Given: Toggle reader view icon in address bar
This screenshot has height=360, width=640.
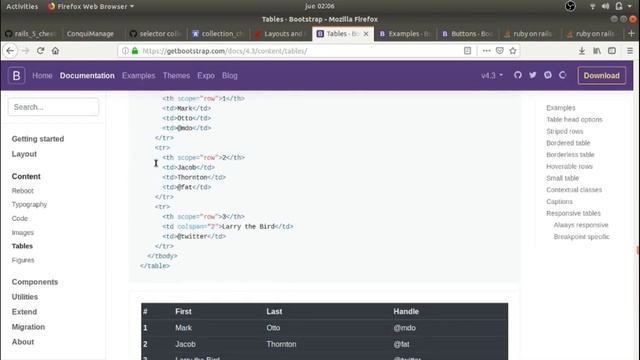Looking at the screenshot, I should pos(468,51).
